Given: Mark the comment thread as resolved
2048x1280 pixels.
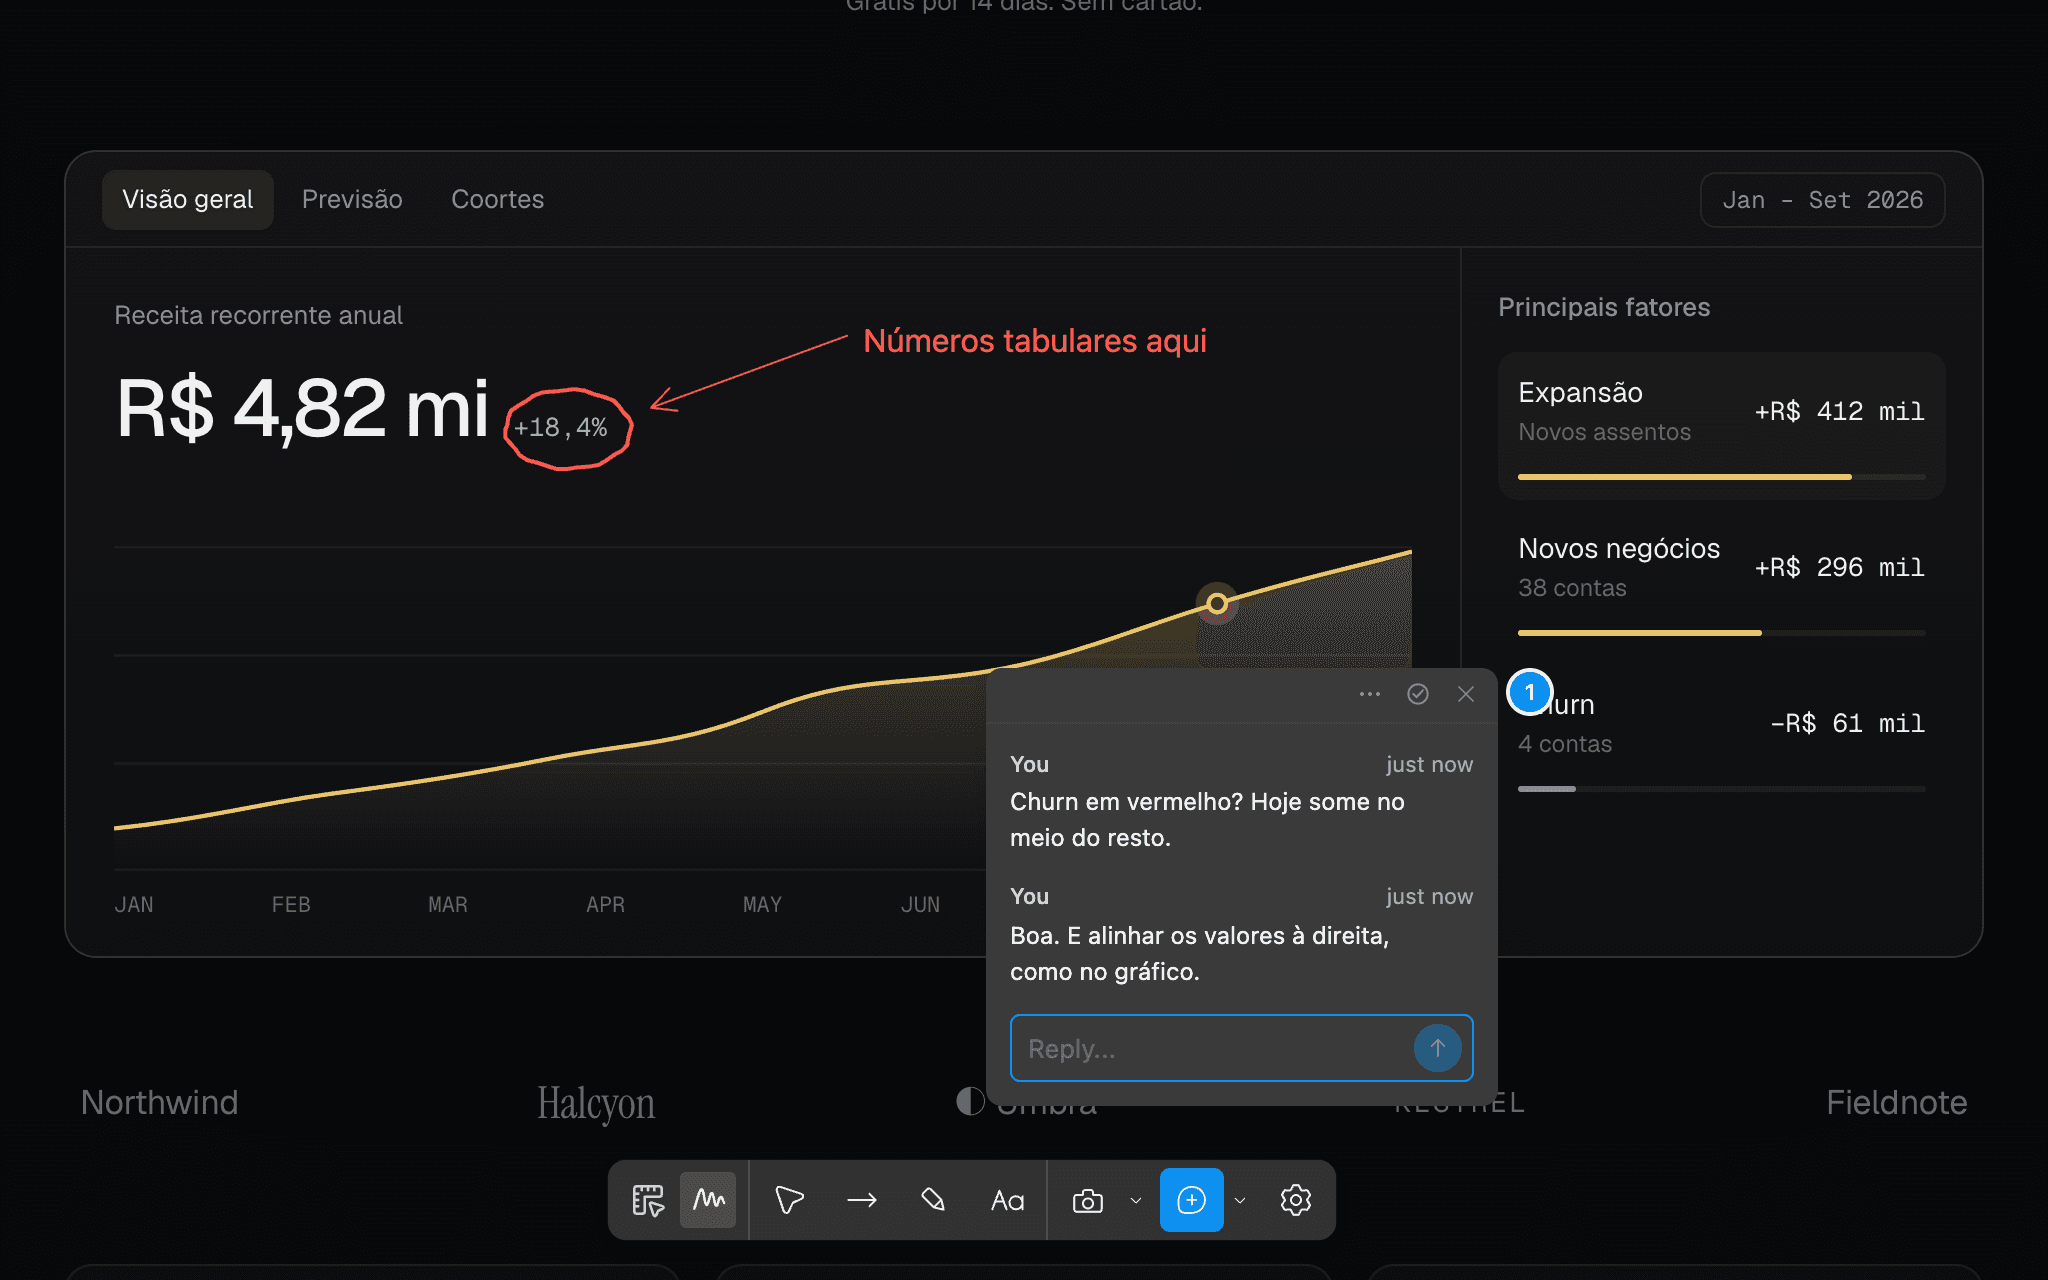Looking at the screenshot, I should 1417,694.
